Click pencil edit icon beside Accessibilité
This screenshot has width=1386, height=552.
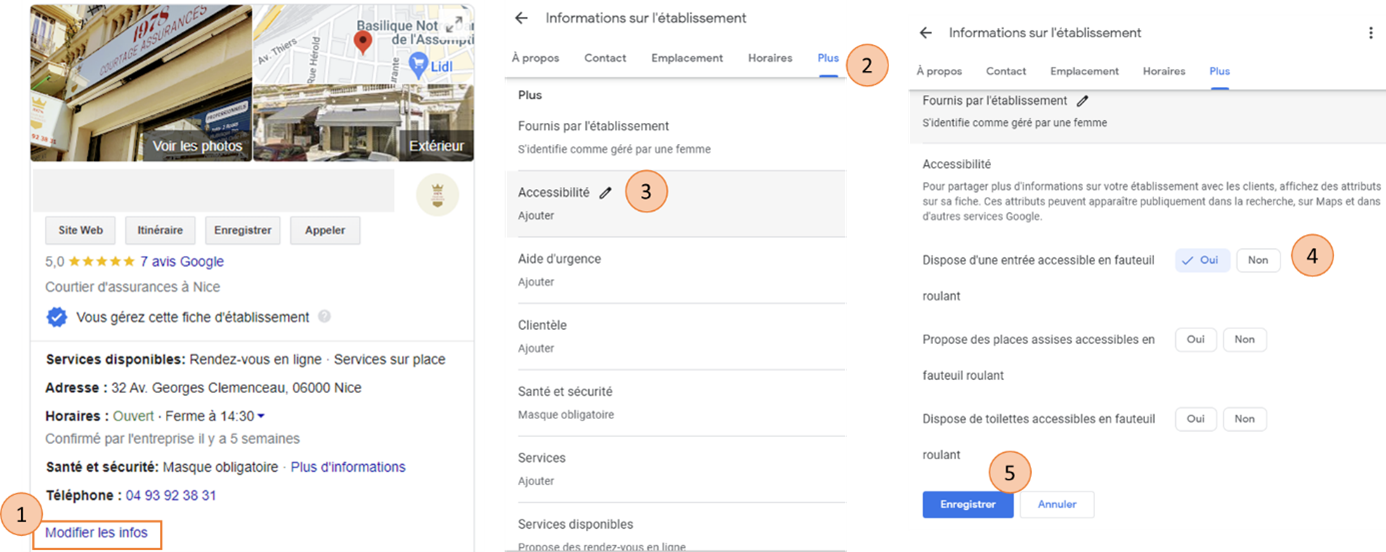[x=605, y=193]
